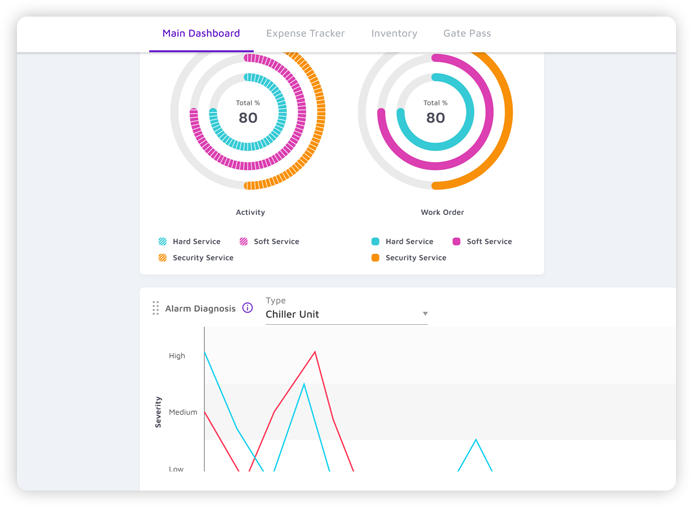Viewport: 691px width, 507px height.
Task: Click the Work Order chart title label
Action: (x=442, y=212)
